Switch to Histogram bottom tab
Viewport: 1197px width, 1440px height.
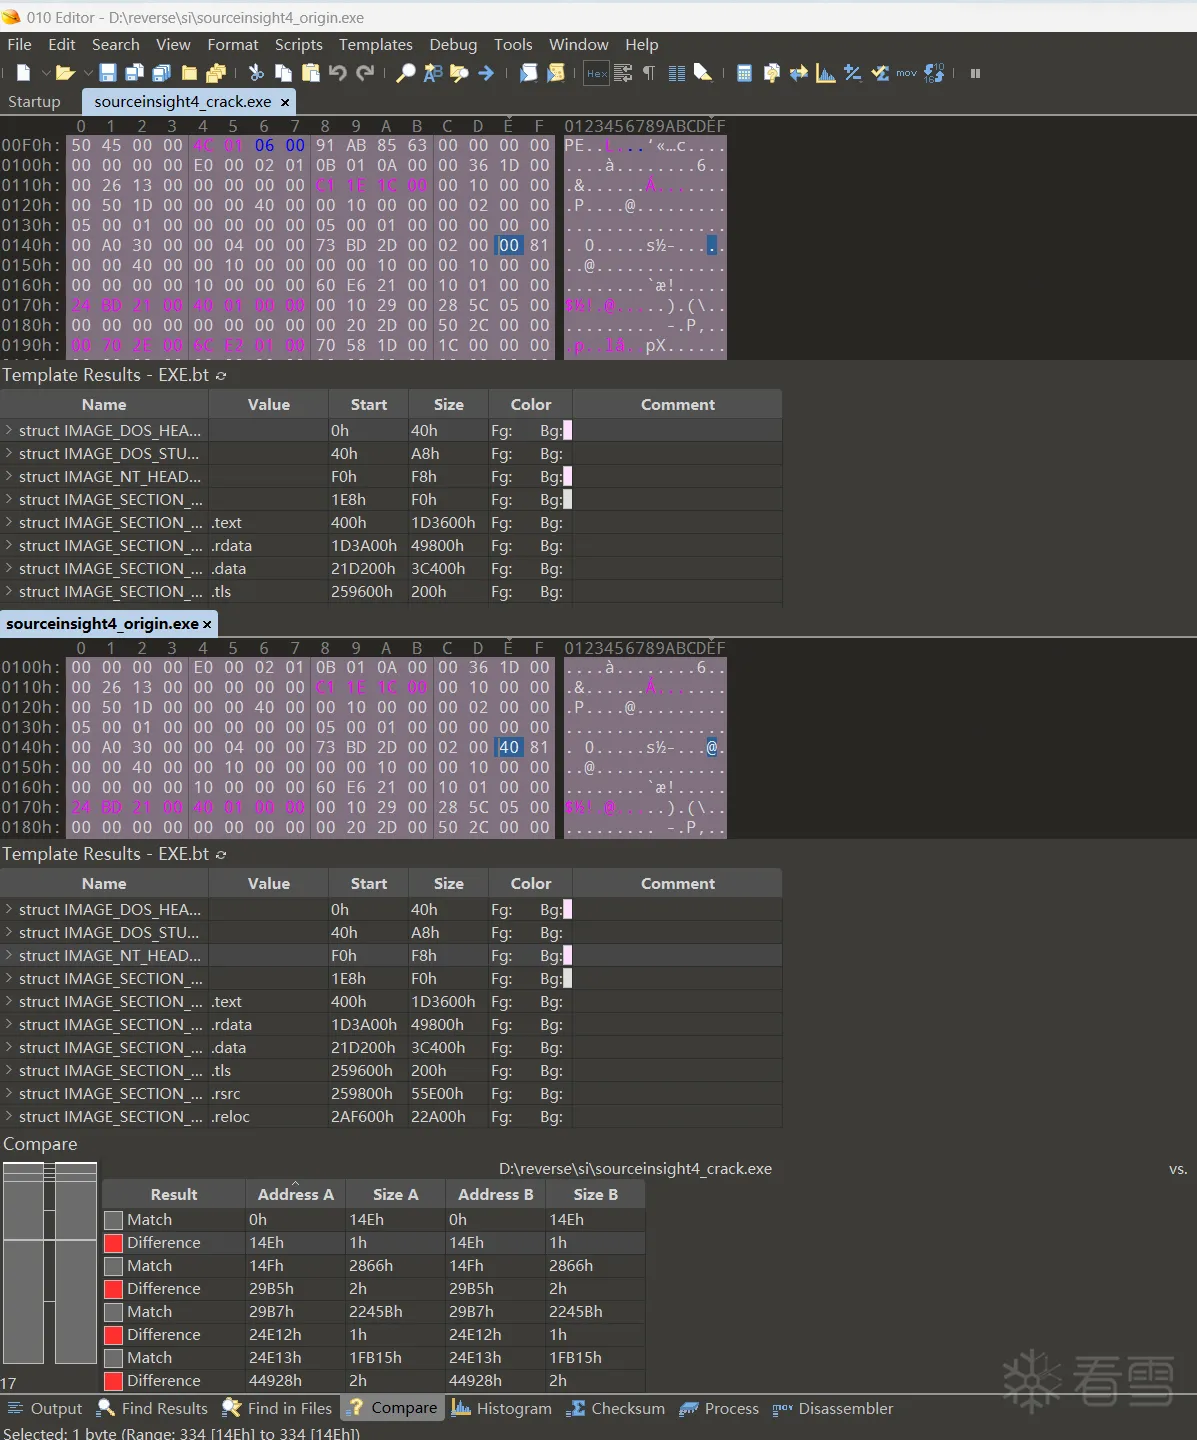[502, 1408]
